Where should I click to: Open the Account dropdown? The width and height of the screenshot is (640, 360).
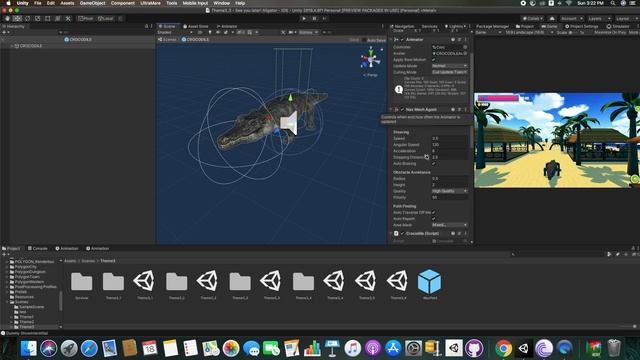coord(571,18)
